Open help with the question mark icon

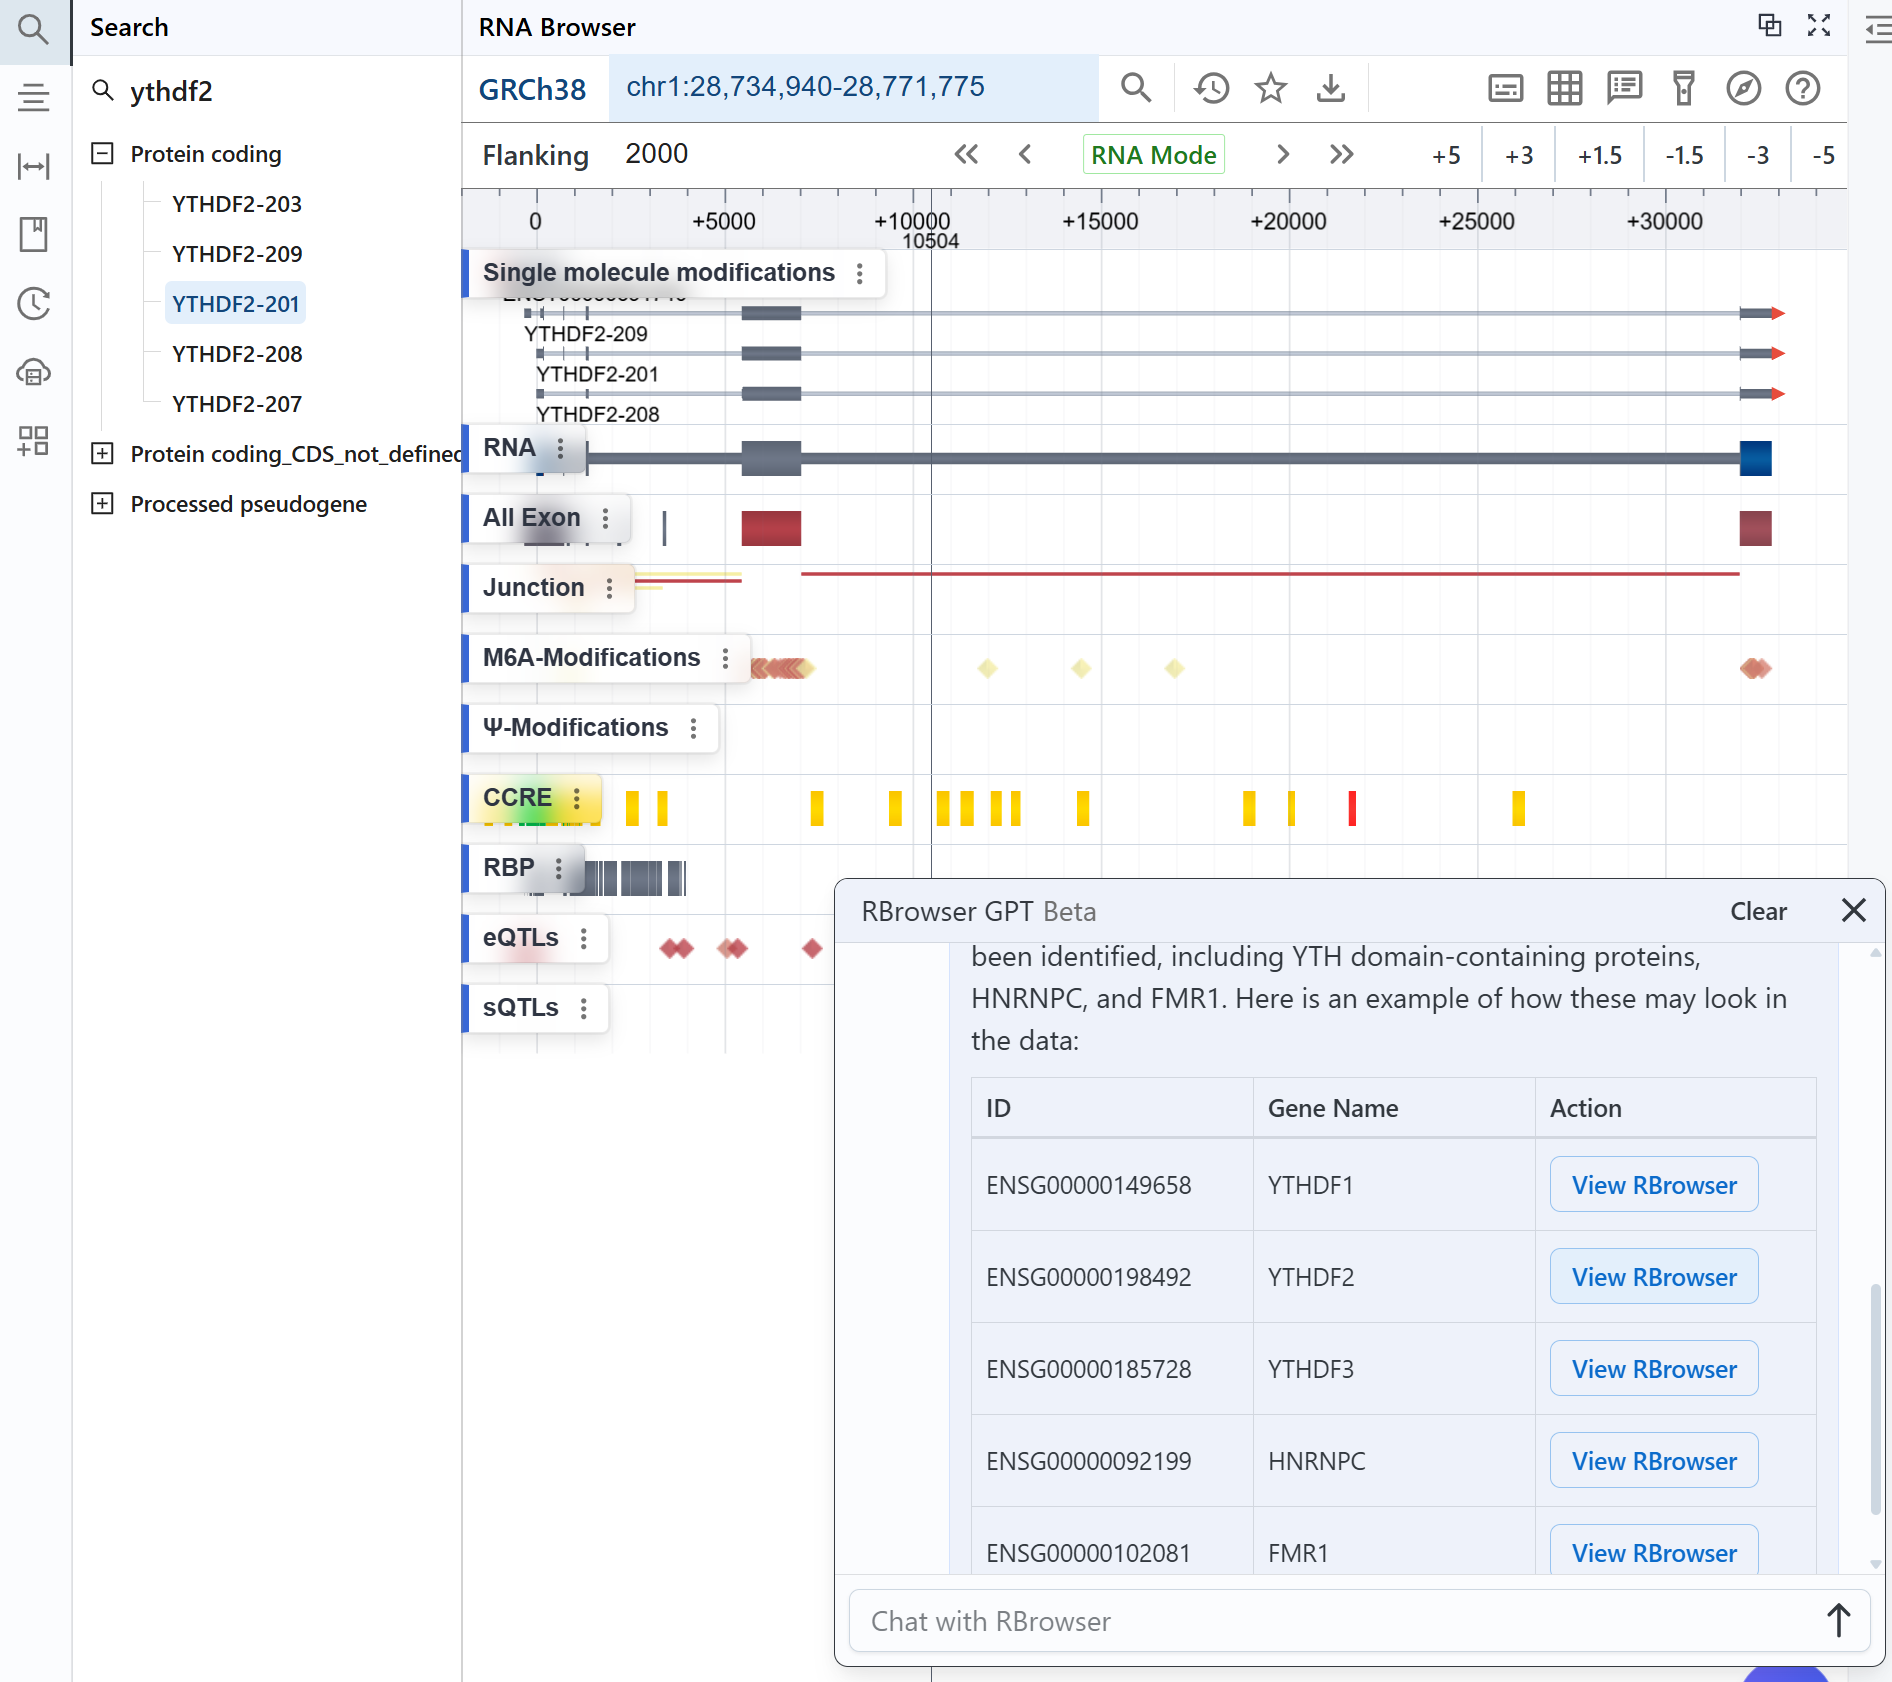[1802, 88]
